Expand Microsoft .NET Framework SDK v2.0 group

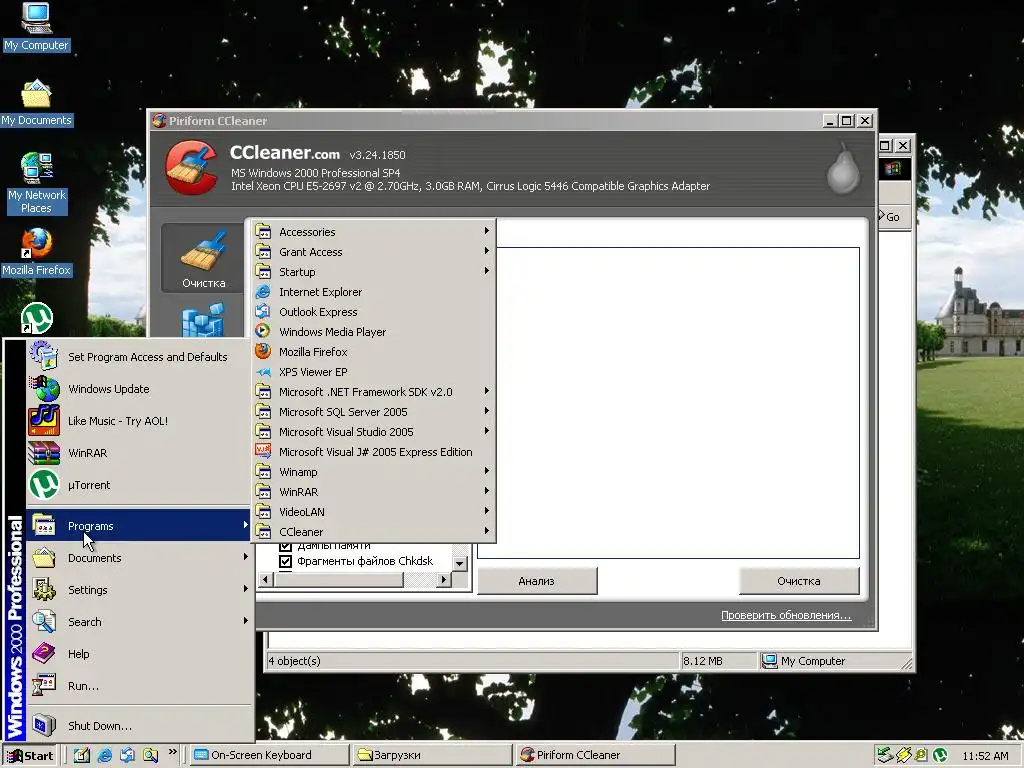tap(373, 392)
